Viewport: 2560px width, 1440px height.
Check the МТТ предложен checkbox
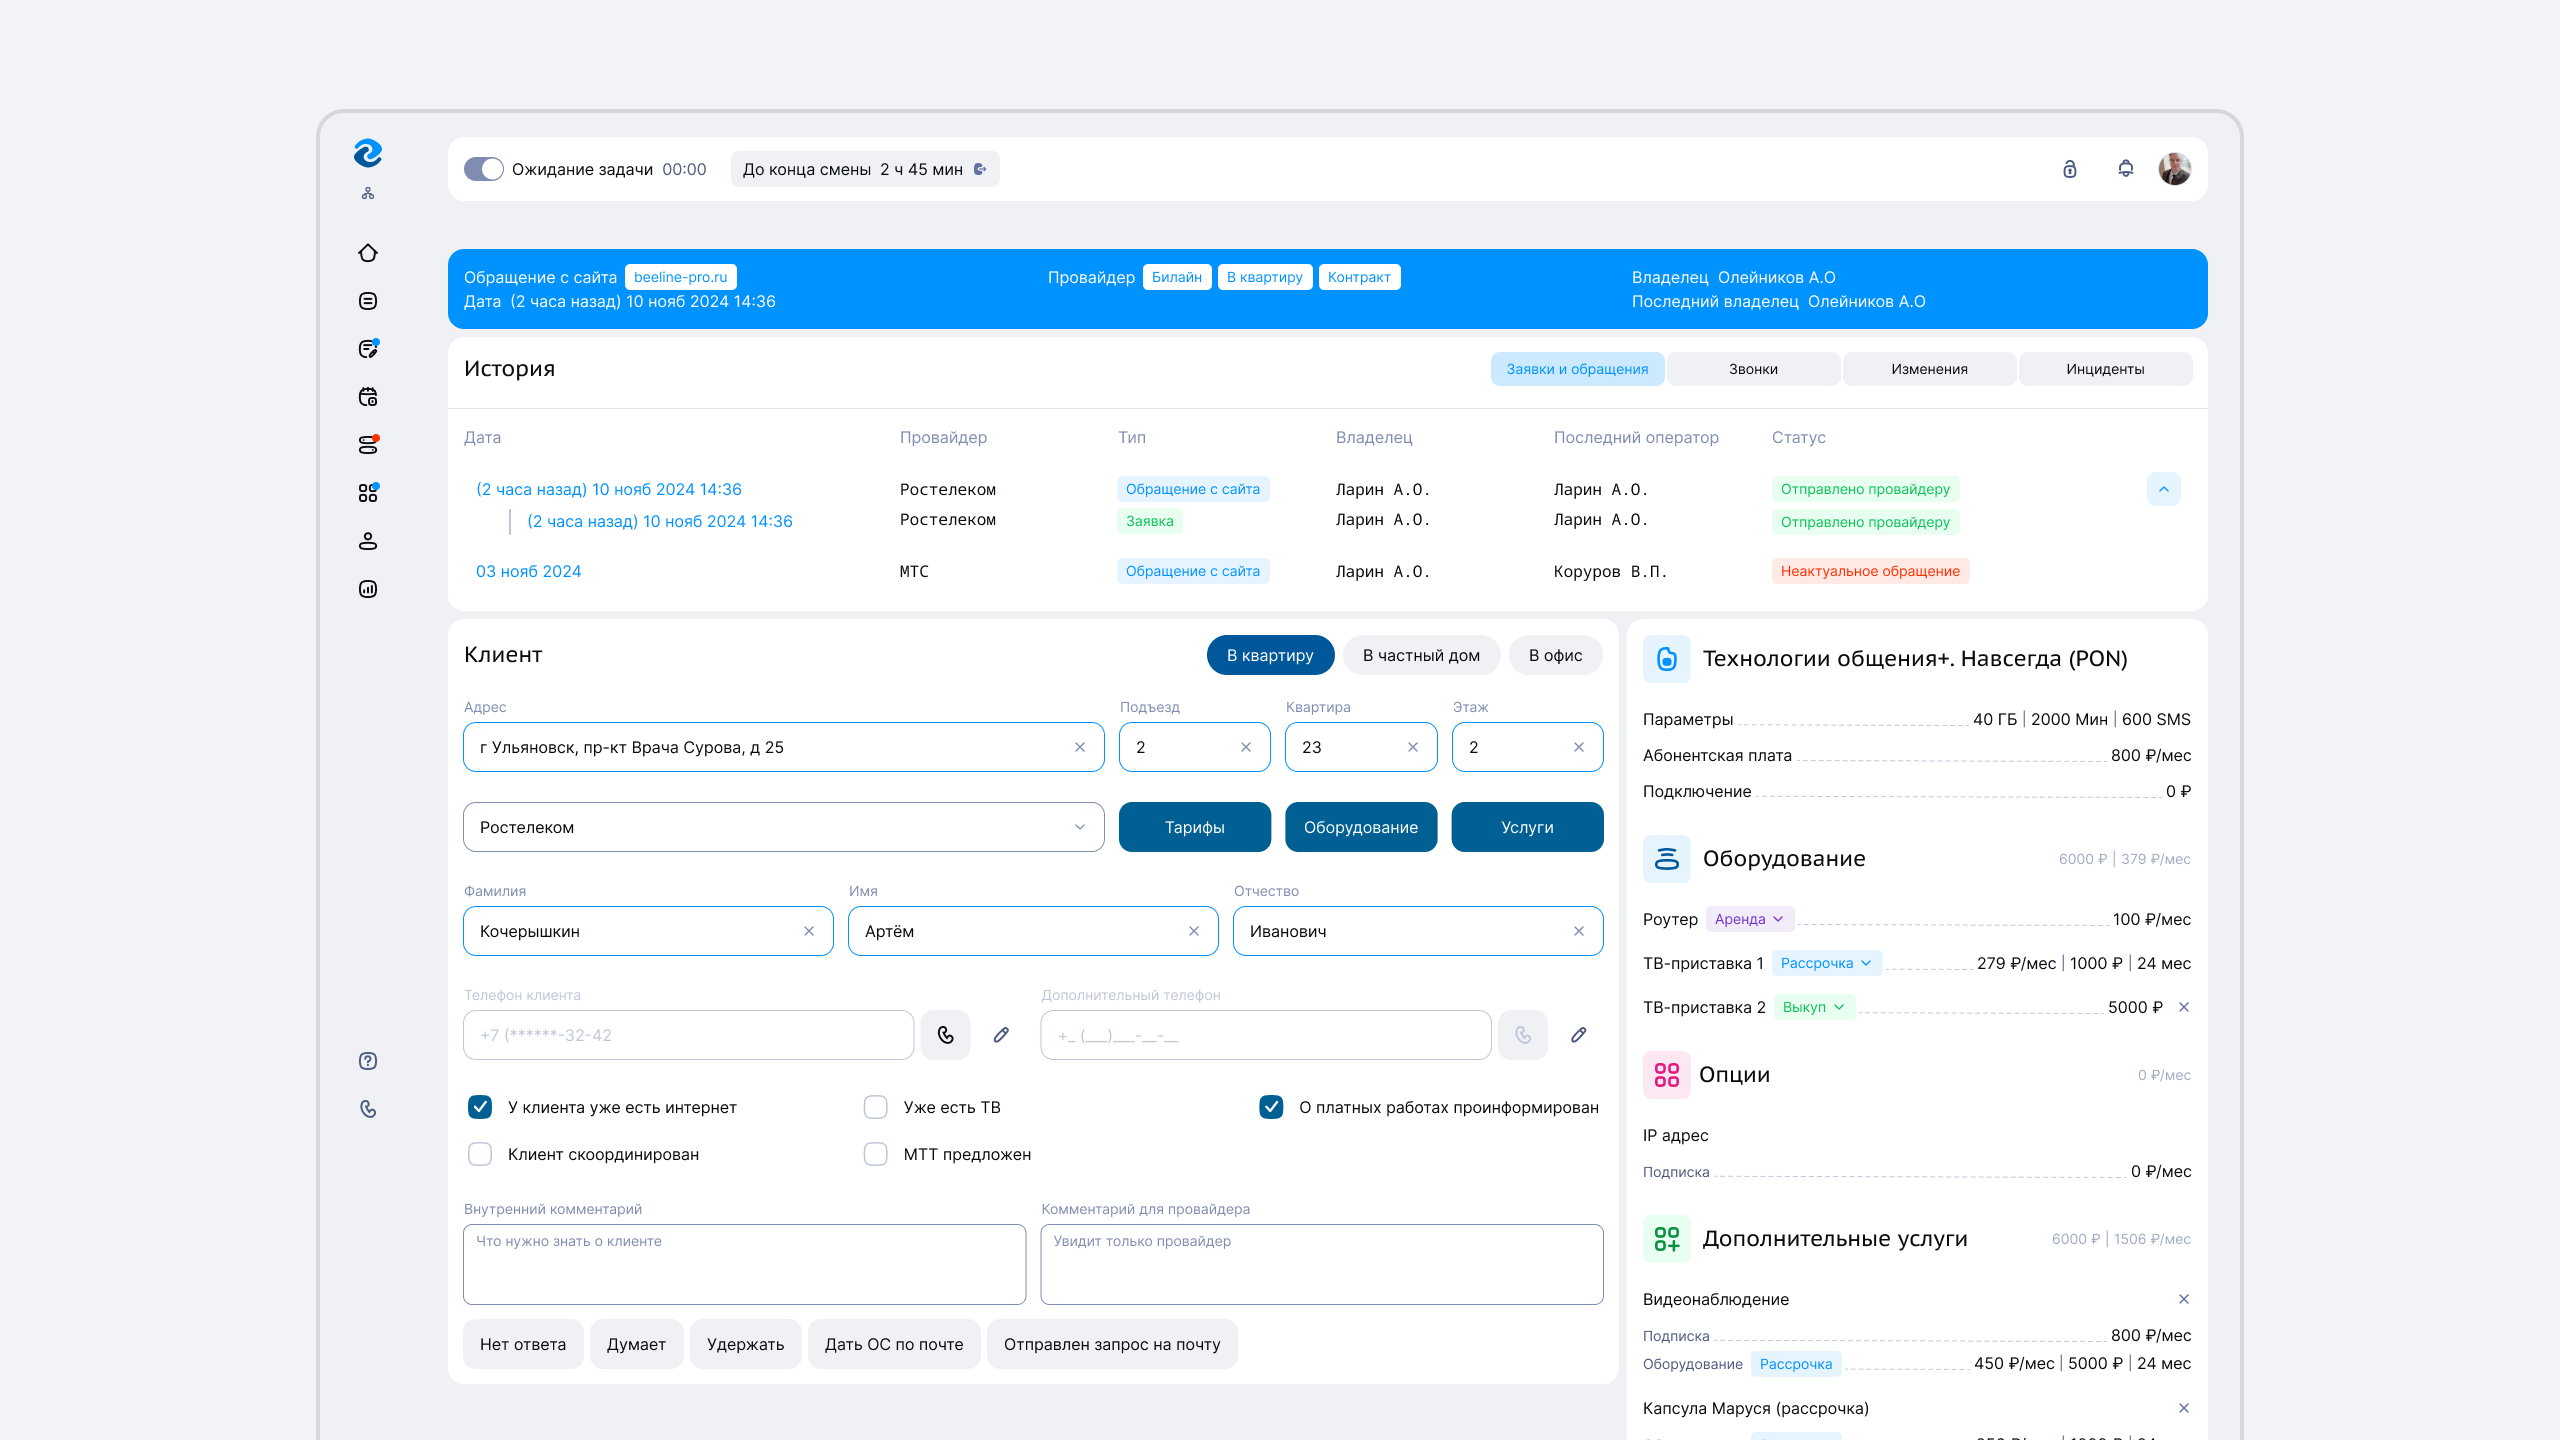click(876, 1154)
